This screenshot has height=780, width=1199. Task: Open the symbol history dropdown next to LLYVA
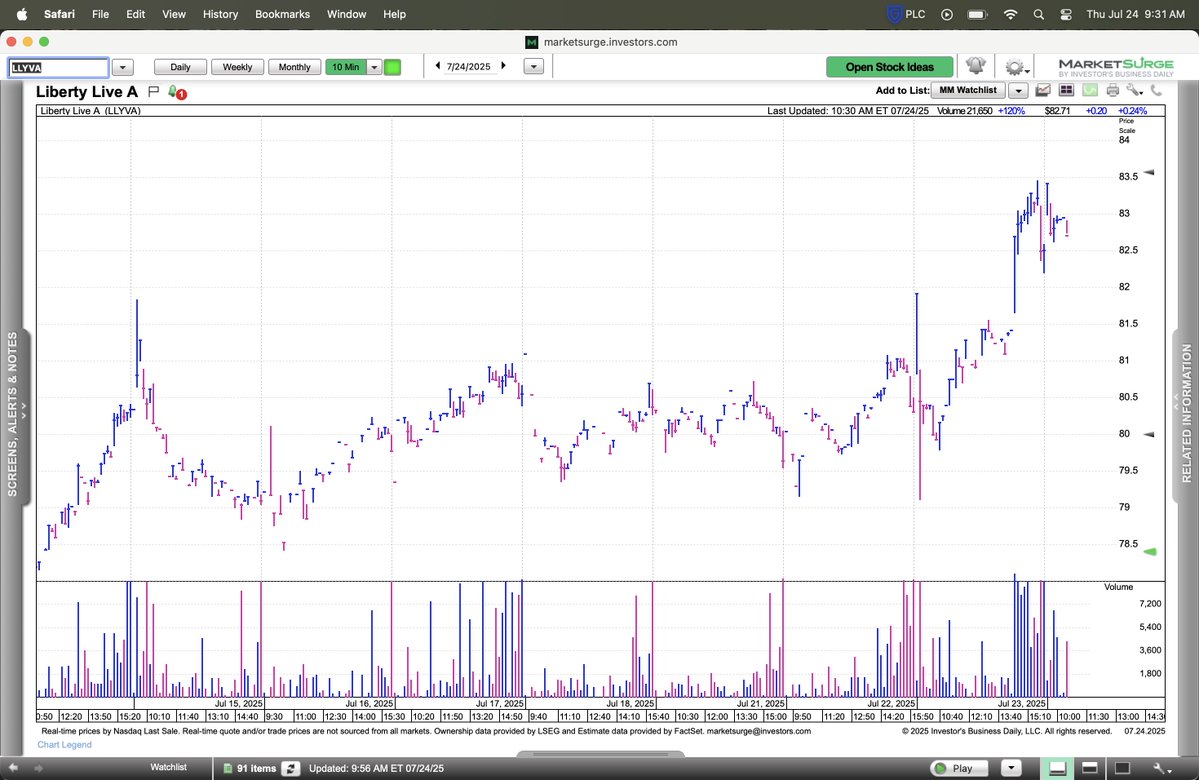pyautogui.click(x=122, y=67)
